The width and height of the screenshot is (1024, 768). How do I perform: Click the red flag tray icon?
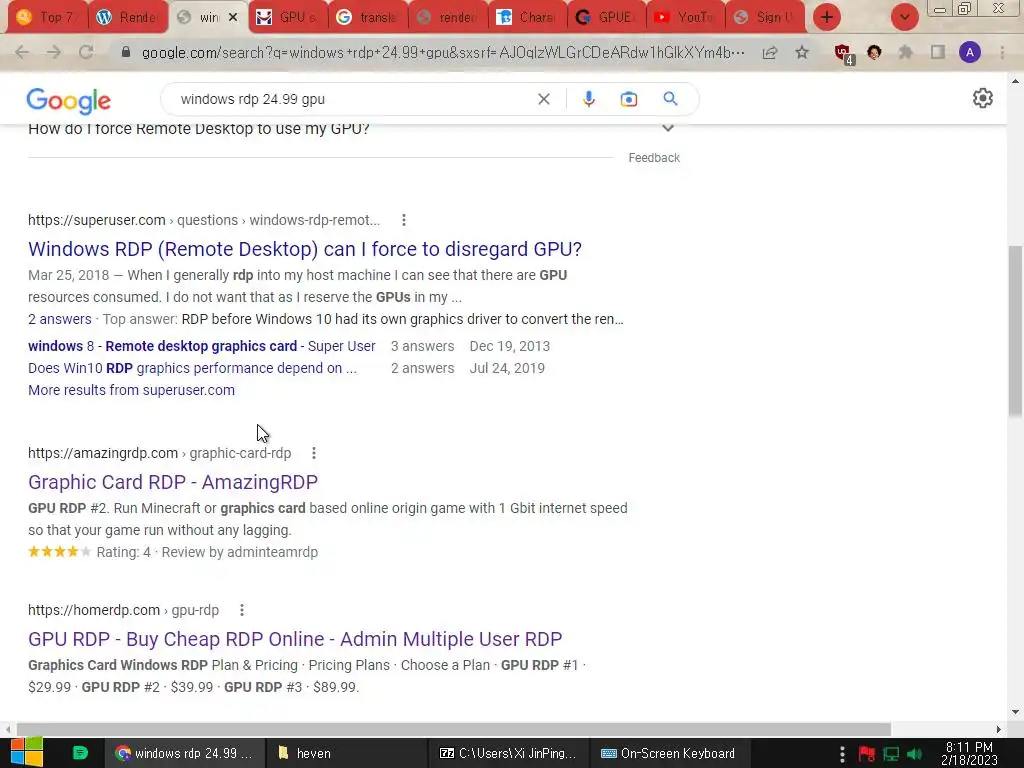867,754
